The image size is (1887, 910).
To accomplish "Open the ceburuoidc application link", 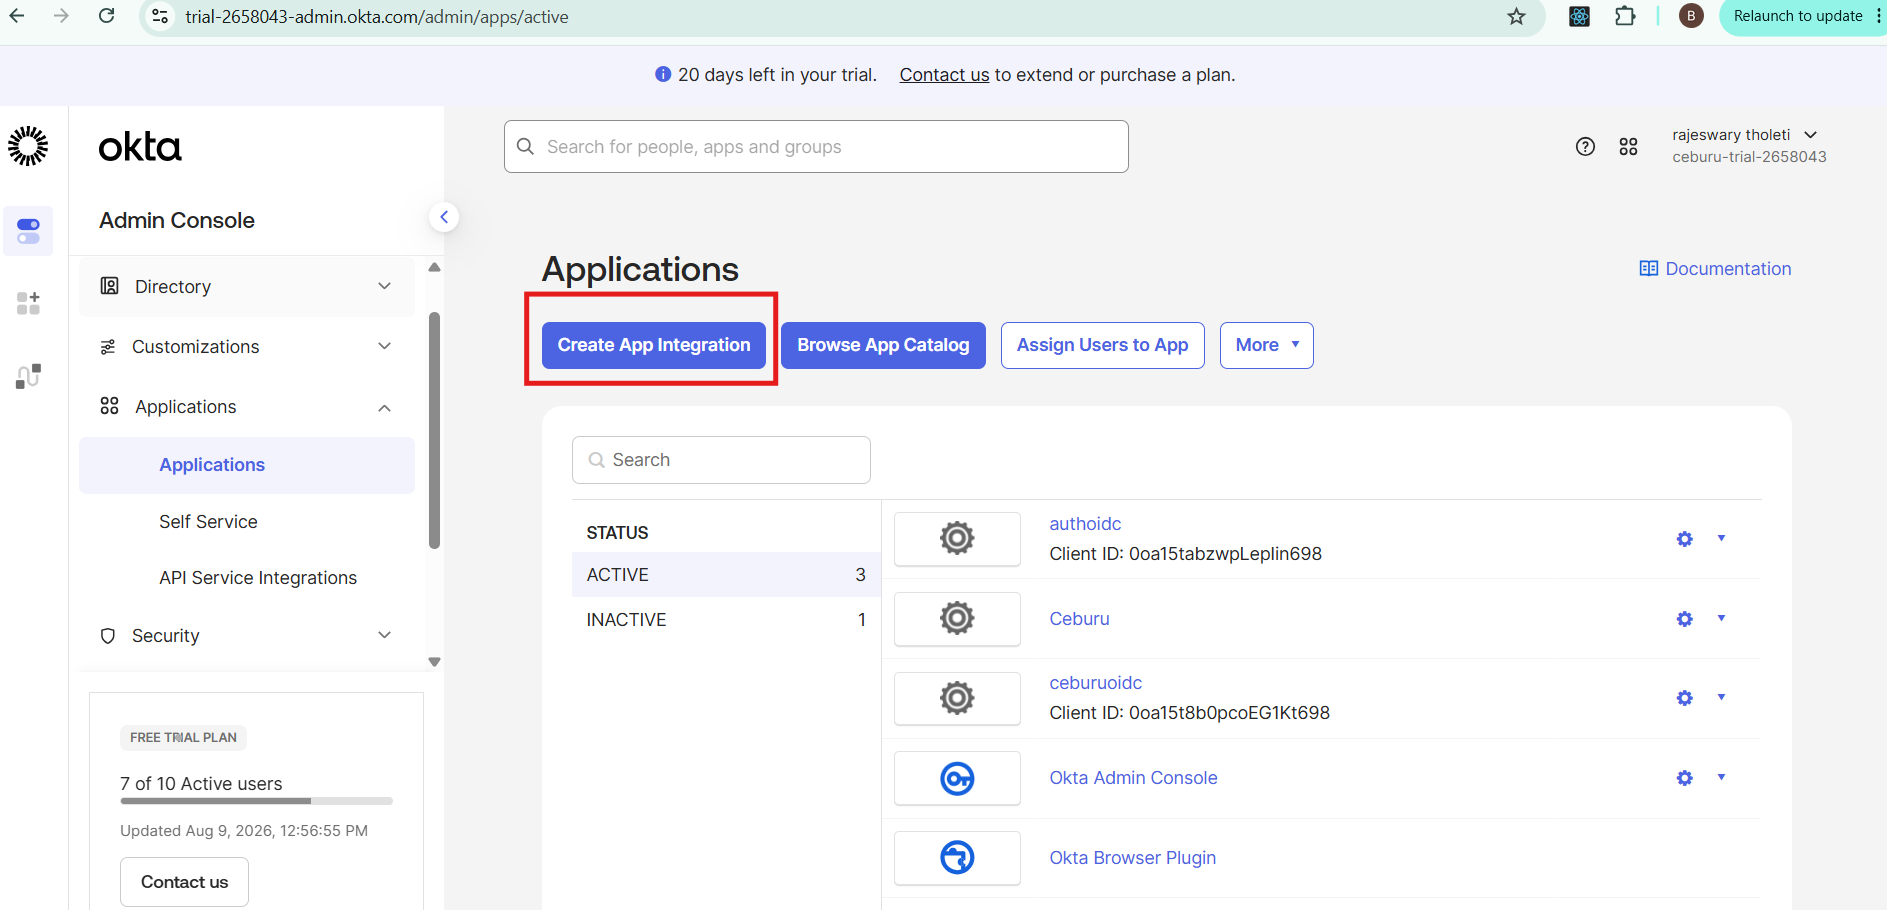I will pyautogui.click(x=1095, y=683).
